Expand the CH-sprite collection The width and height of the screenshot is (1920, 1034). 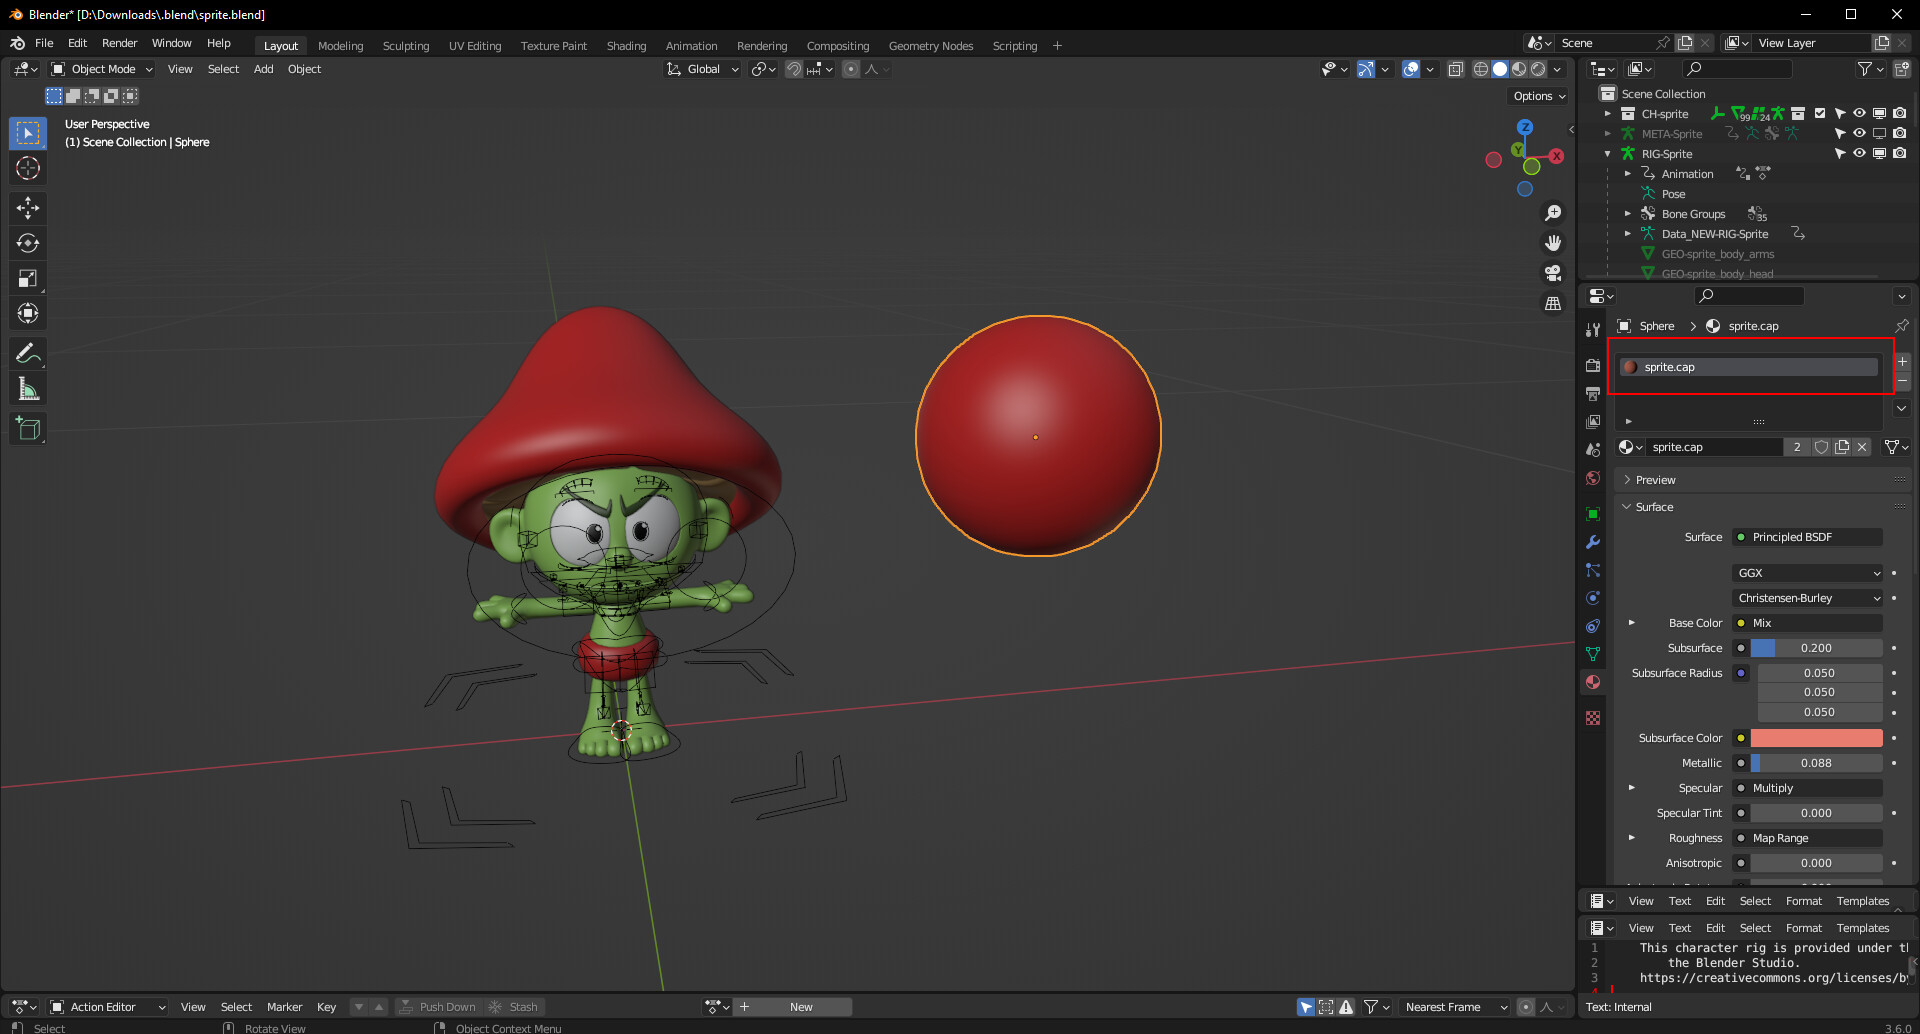1608,113
